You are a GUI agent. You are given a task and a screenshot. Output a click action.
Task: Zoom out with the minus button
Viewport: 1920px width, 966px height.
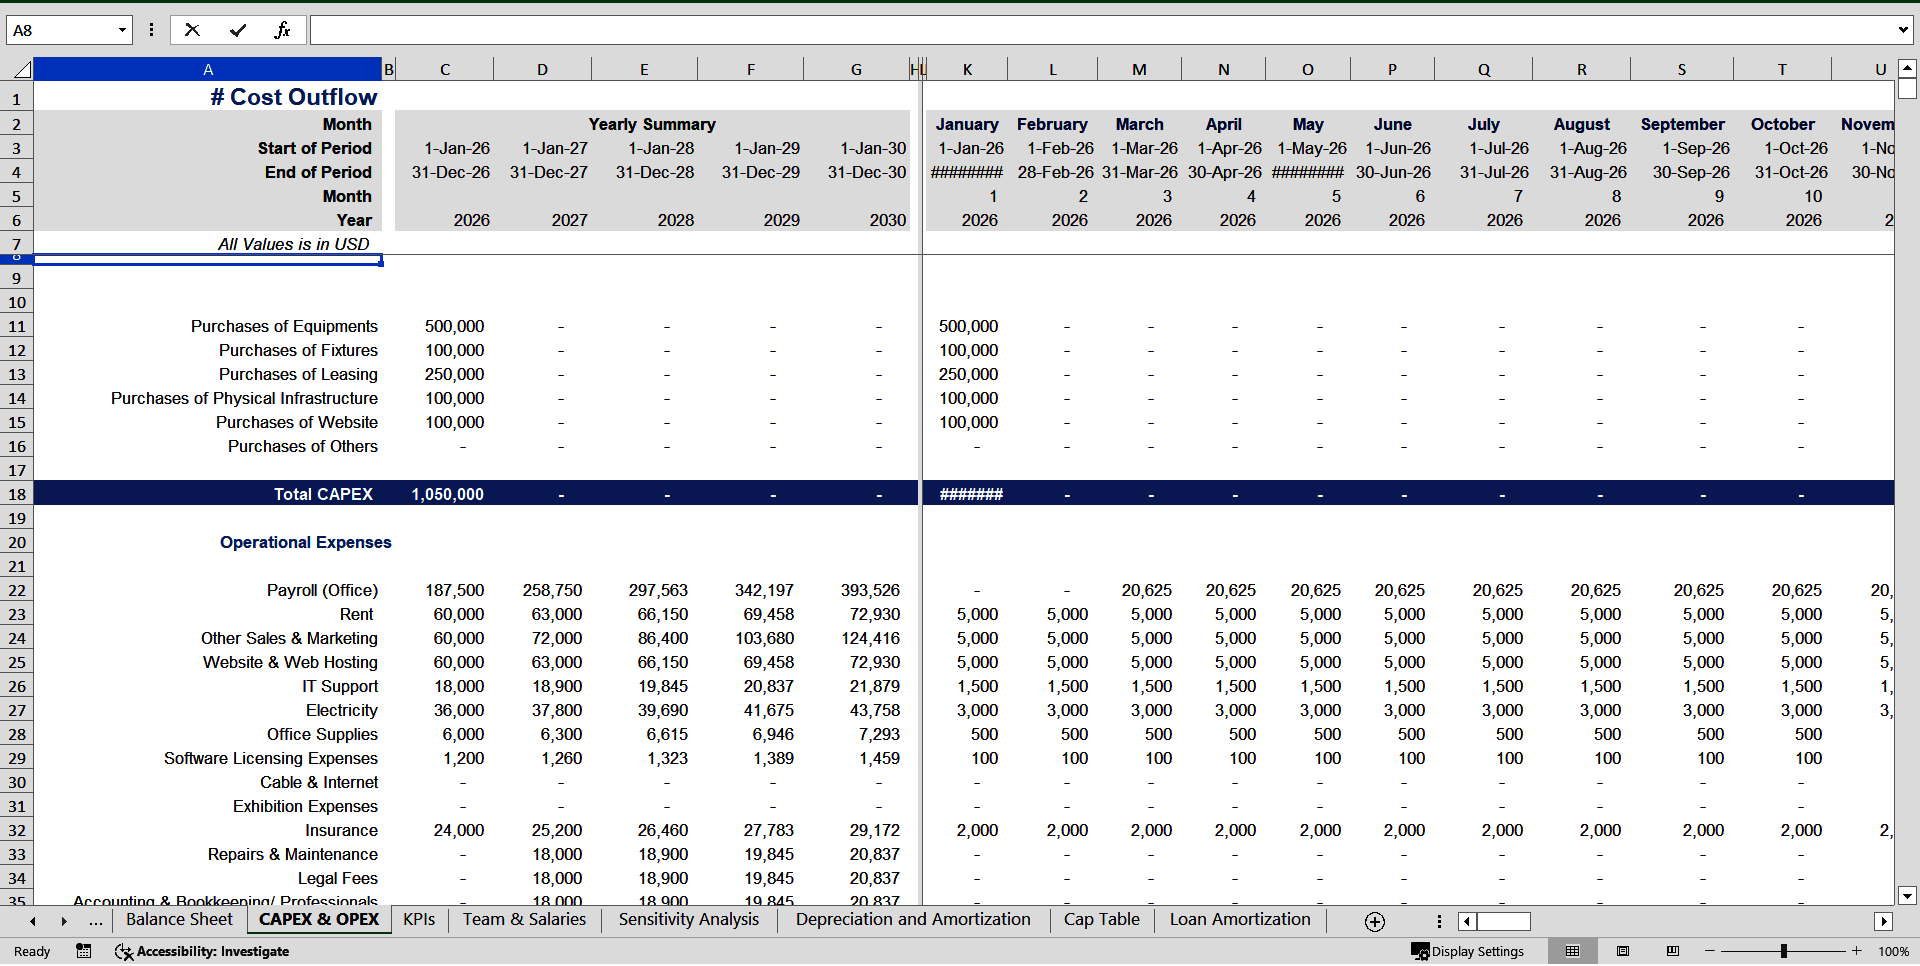(x=1710, y=951)
